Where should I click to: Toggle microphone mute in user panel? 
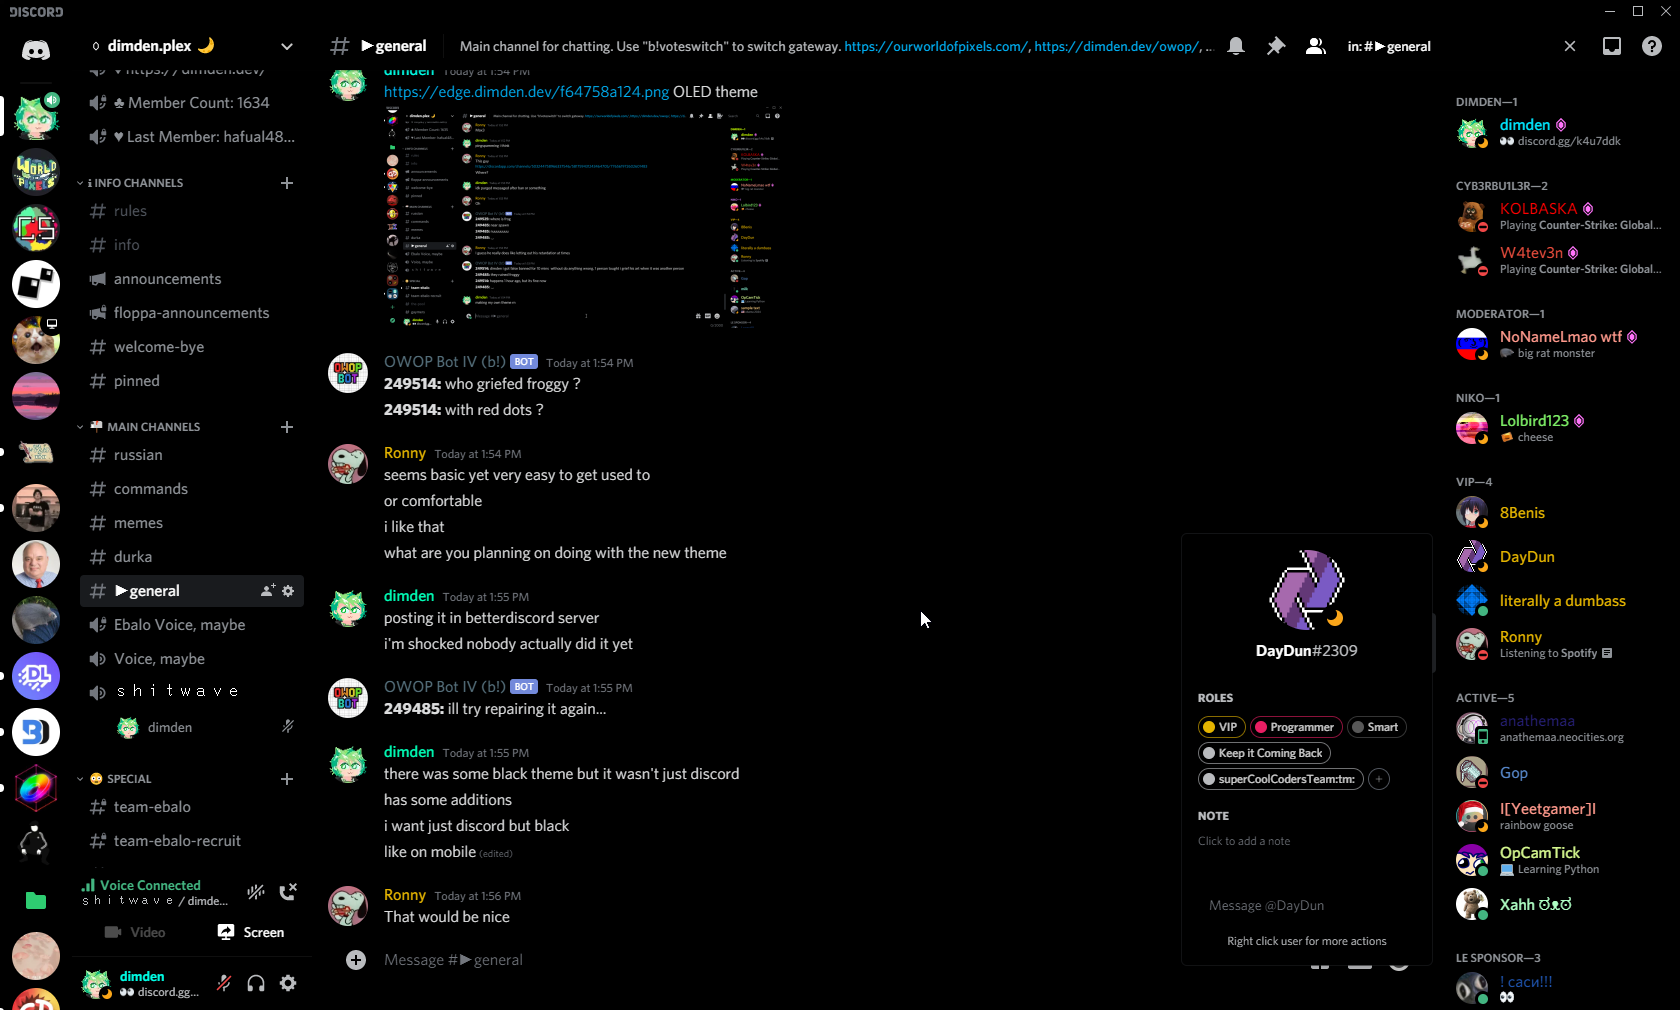tap(224, 983)
